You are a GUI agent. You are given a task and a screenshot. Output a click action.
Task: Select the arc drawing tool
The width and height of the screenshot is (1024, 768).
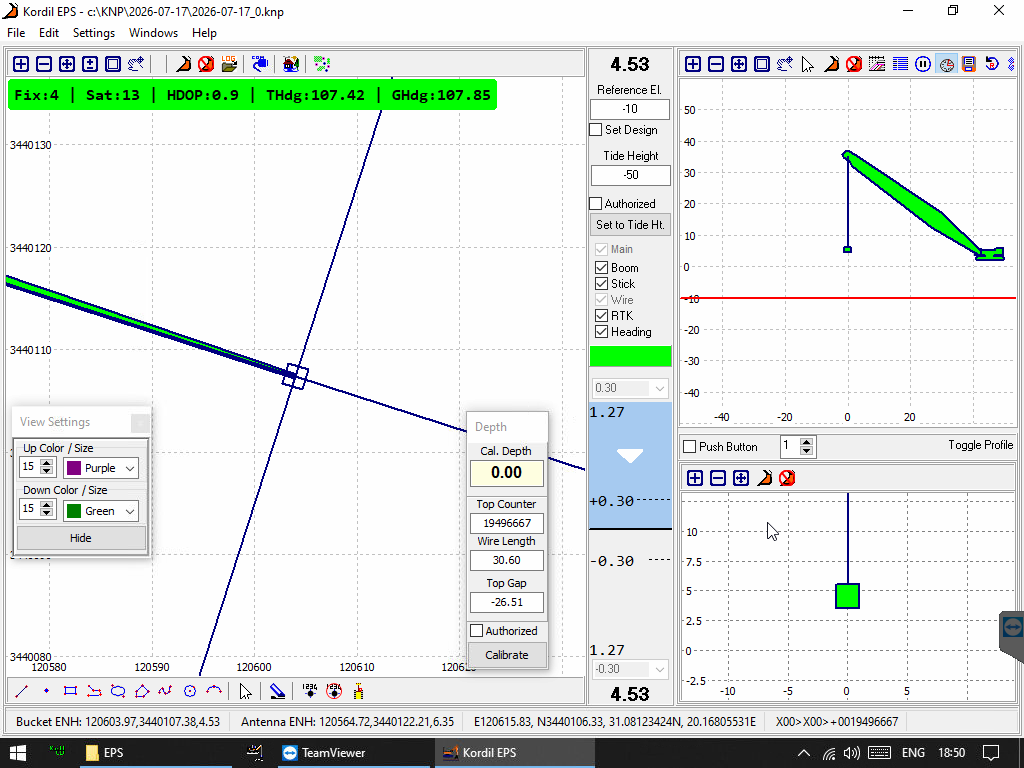tap(214, 691)
